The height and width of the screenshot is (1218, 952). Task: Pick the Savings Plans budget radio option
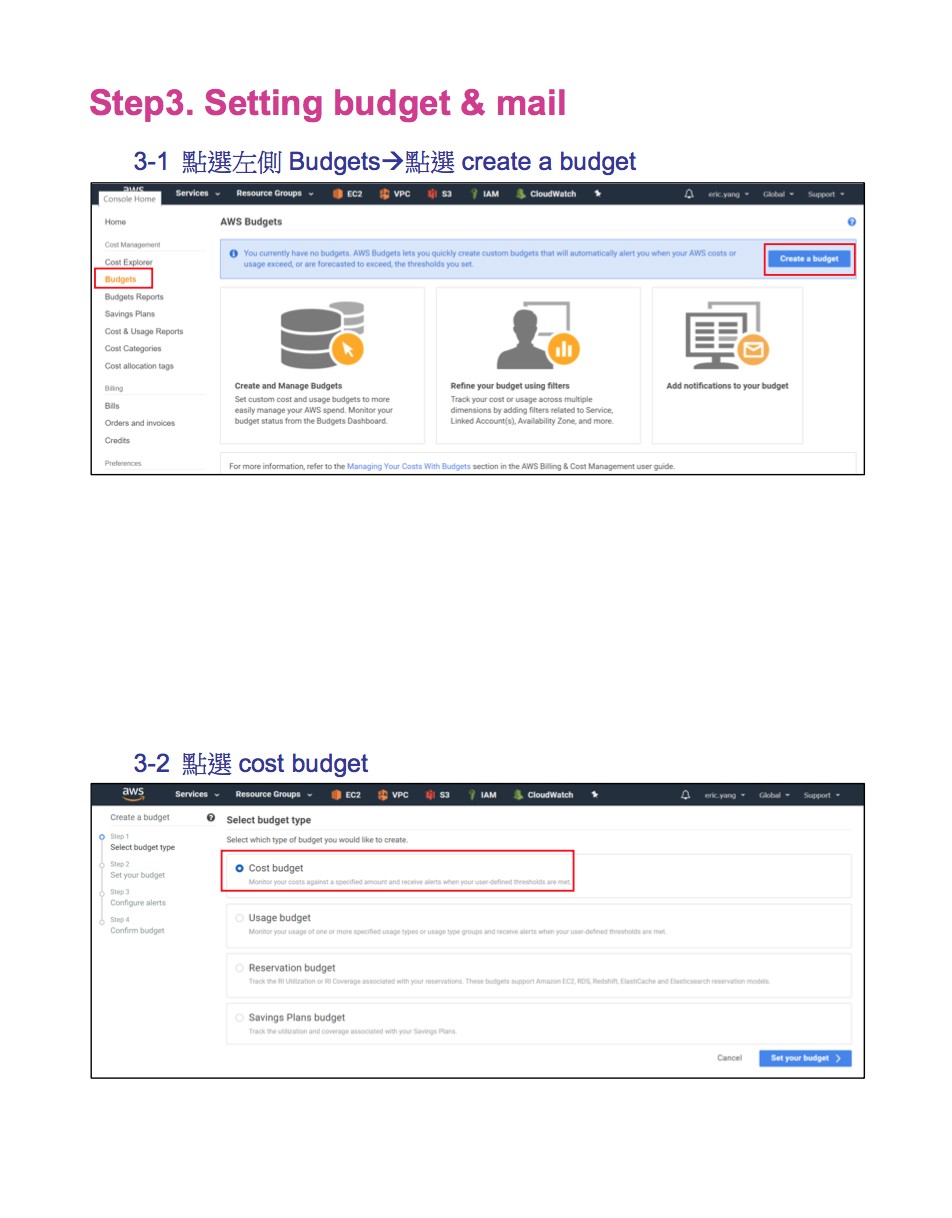(x=239, y=1018)
